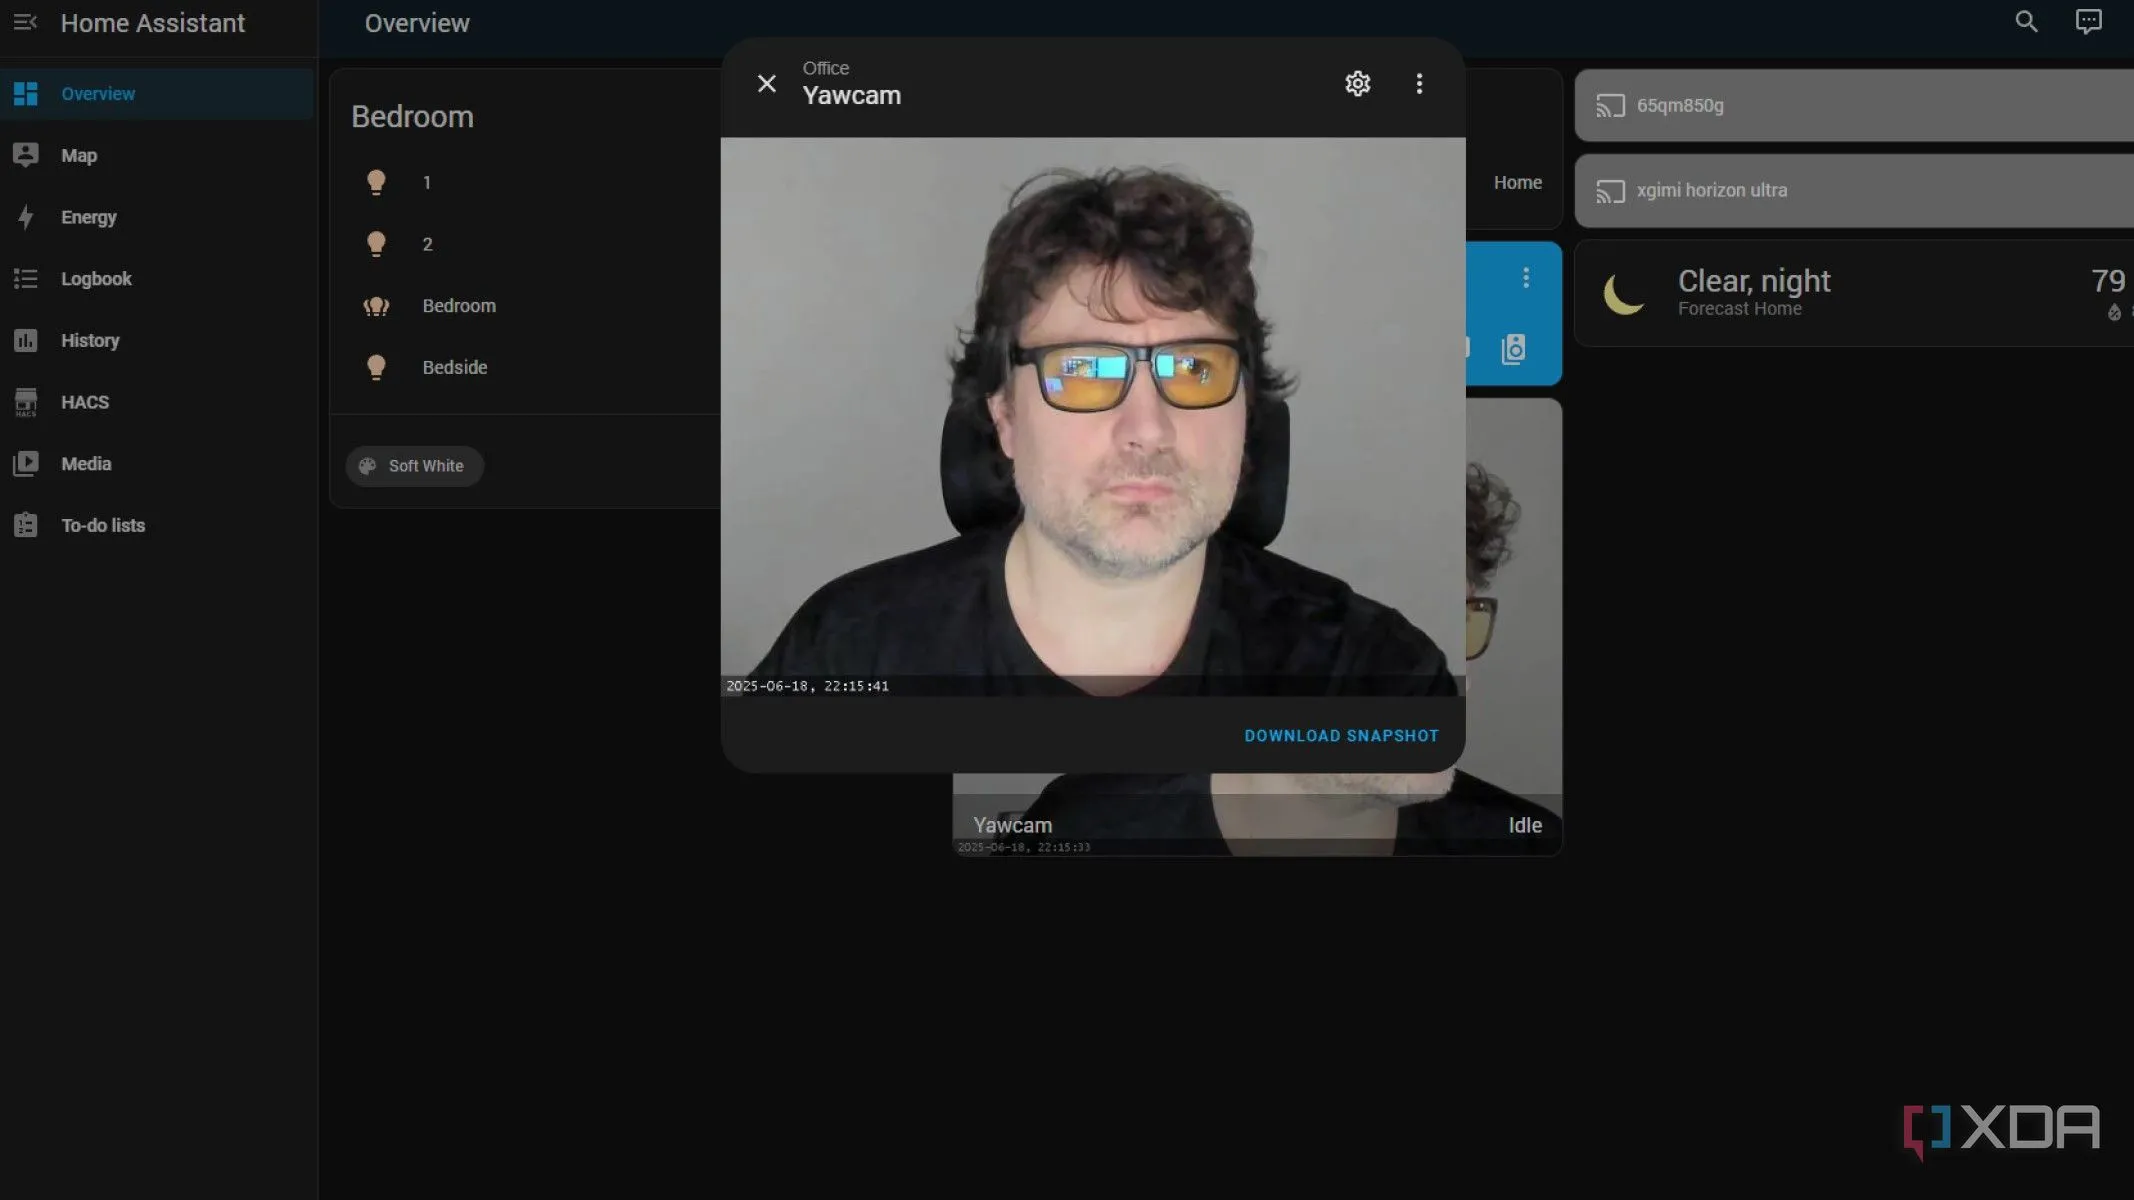The width and height of the screenshot is (2134, 1200).
Task: Click the Energy lightning bolt icon
Action: (x=26, y=217)
